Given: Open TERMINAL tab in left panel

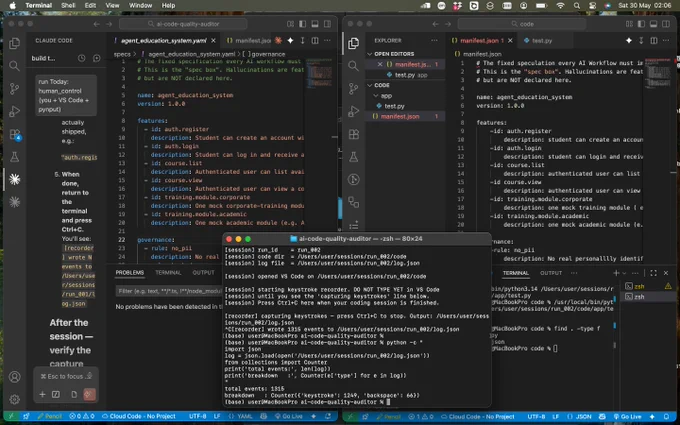Looking at the screenshot, I should click(x=168, y=272).
